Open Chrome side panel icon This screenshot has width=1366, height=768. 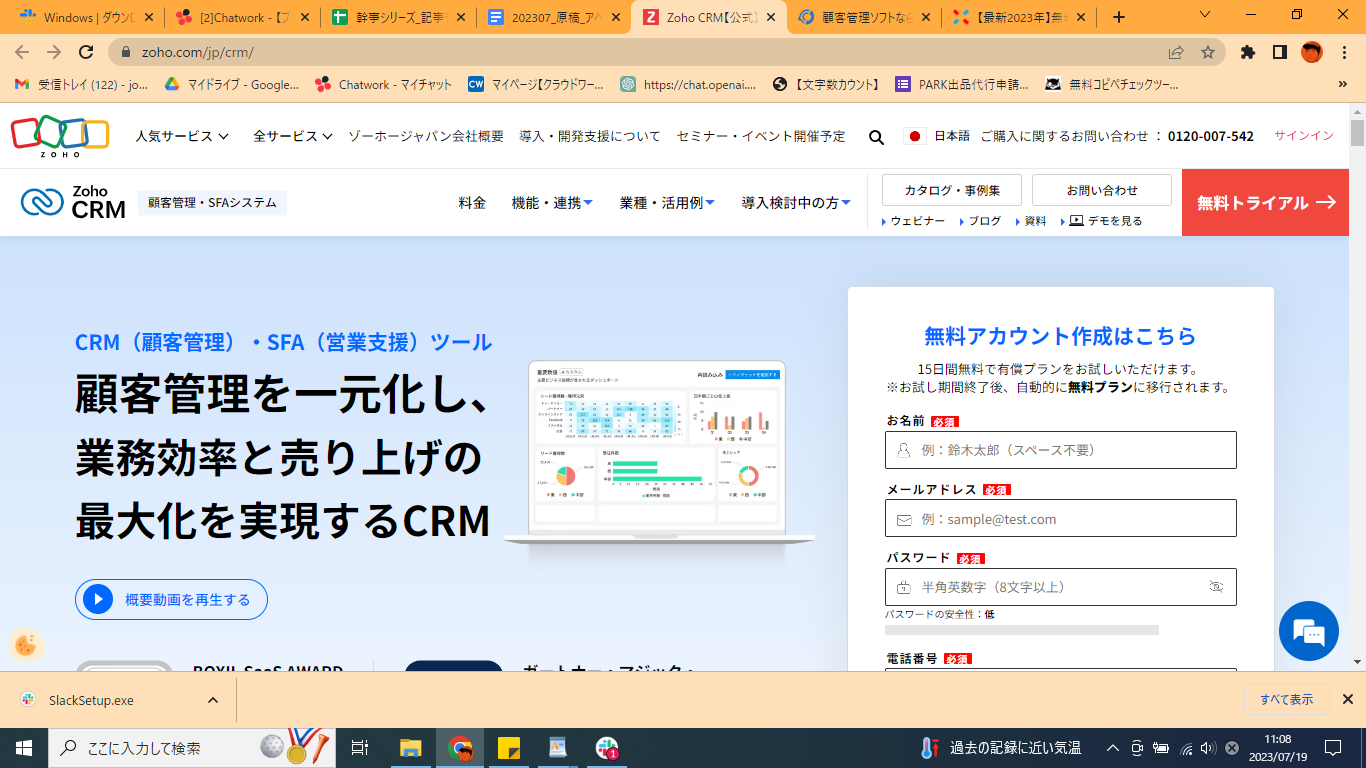tap(1279, 52)
